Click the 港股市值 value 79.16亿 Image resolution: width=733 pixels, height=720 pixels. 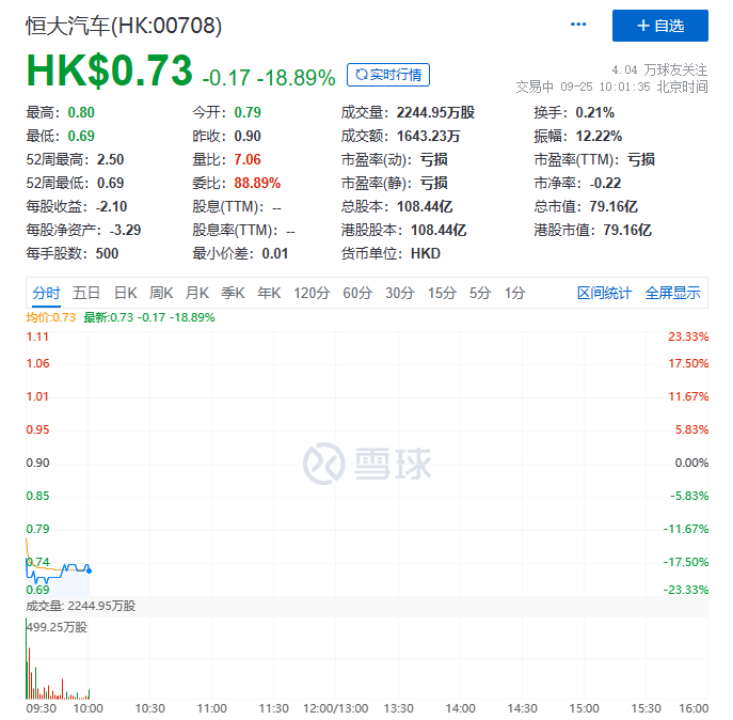(x=627, y=230)
